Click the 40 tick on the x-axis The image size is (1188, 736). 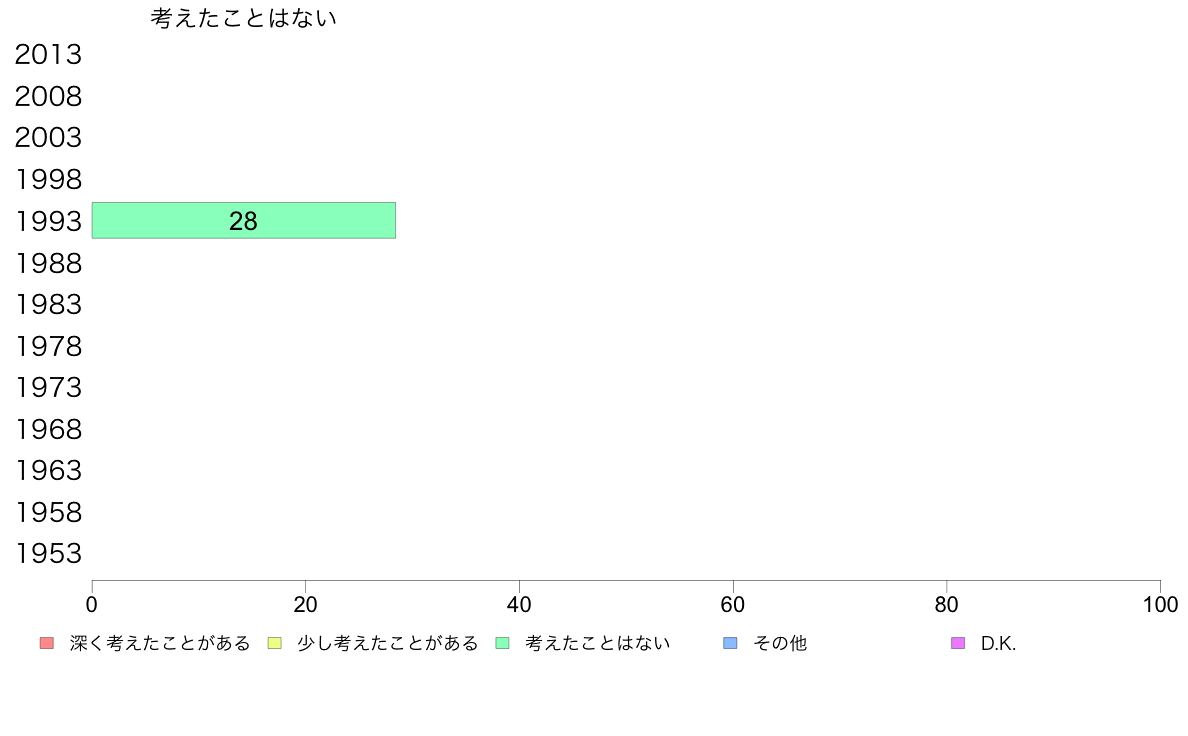[x=519, y=604]
